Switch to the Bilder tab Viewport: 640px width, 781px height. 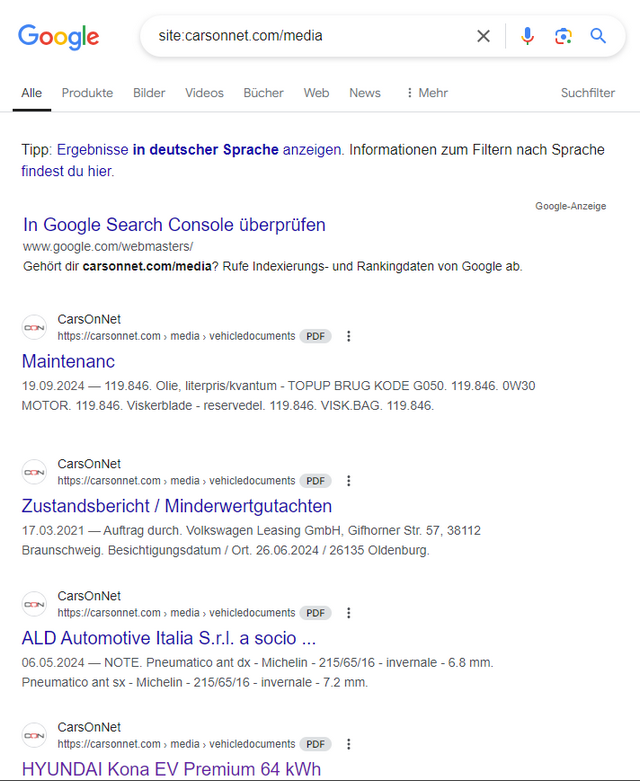tap(149, 93)
